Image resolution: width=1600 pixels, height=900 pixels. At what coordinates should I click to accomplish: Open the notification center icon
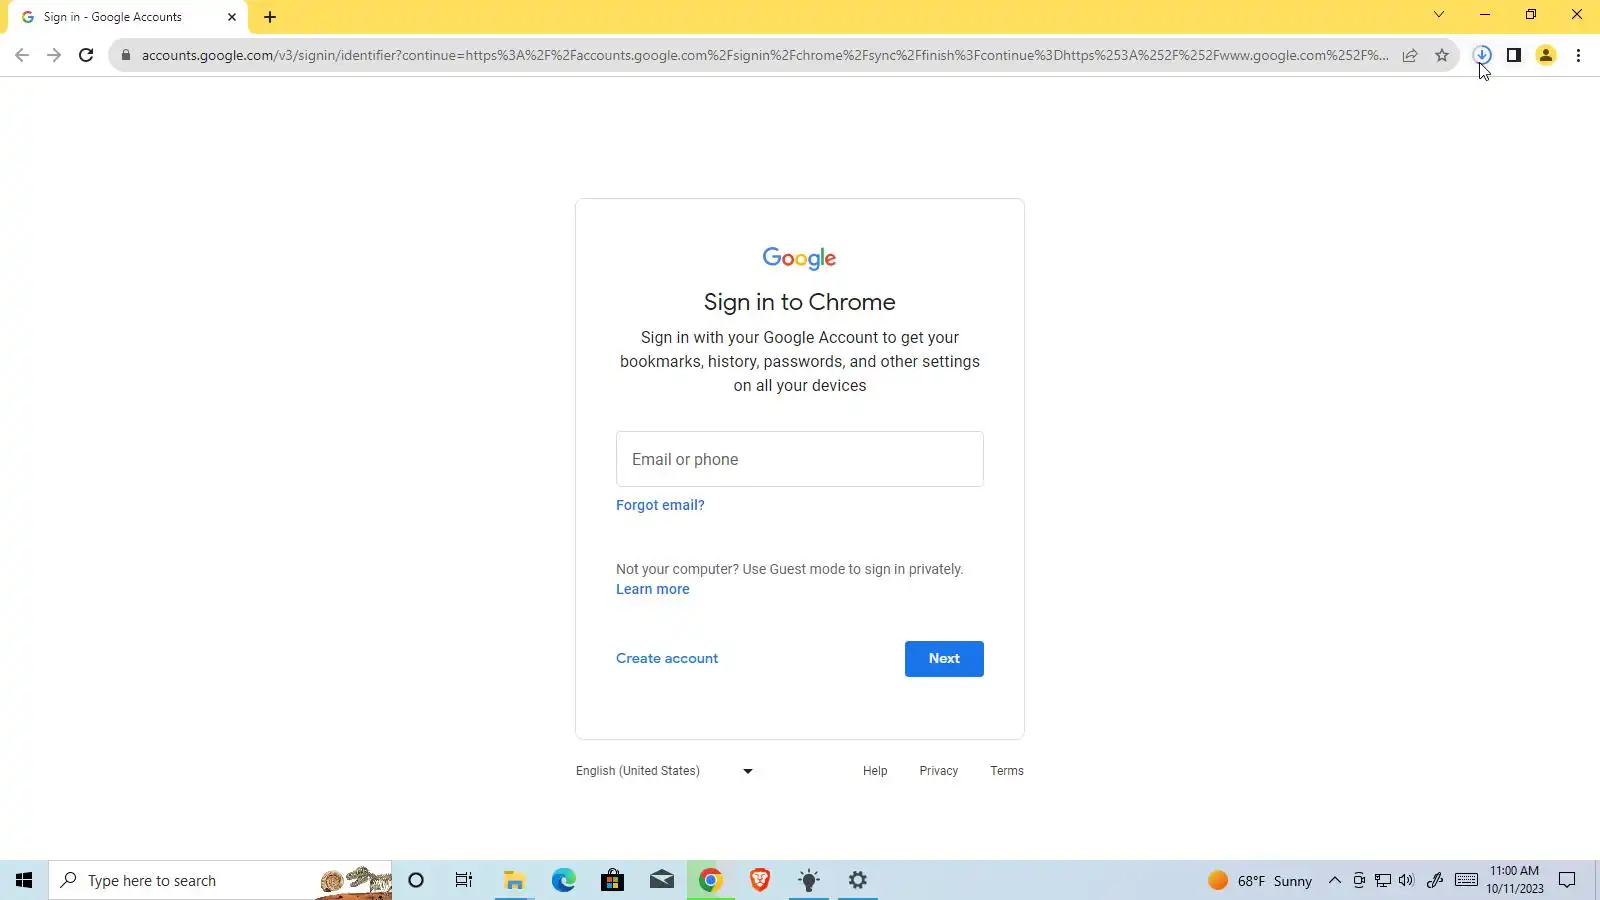point(1567,880)
